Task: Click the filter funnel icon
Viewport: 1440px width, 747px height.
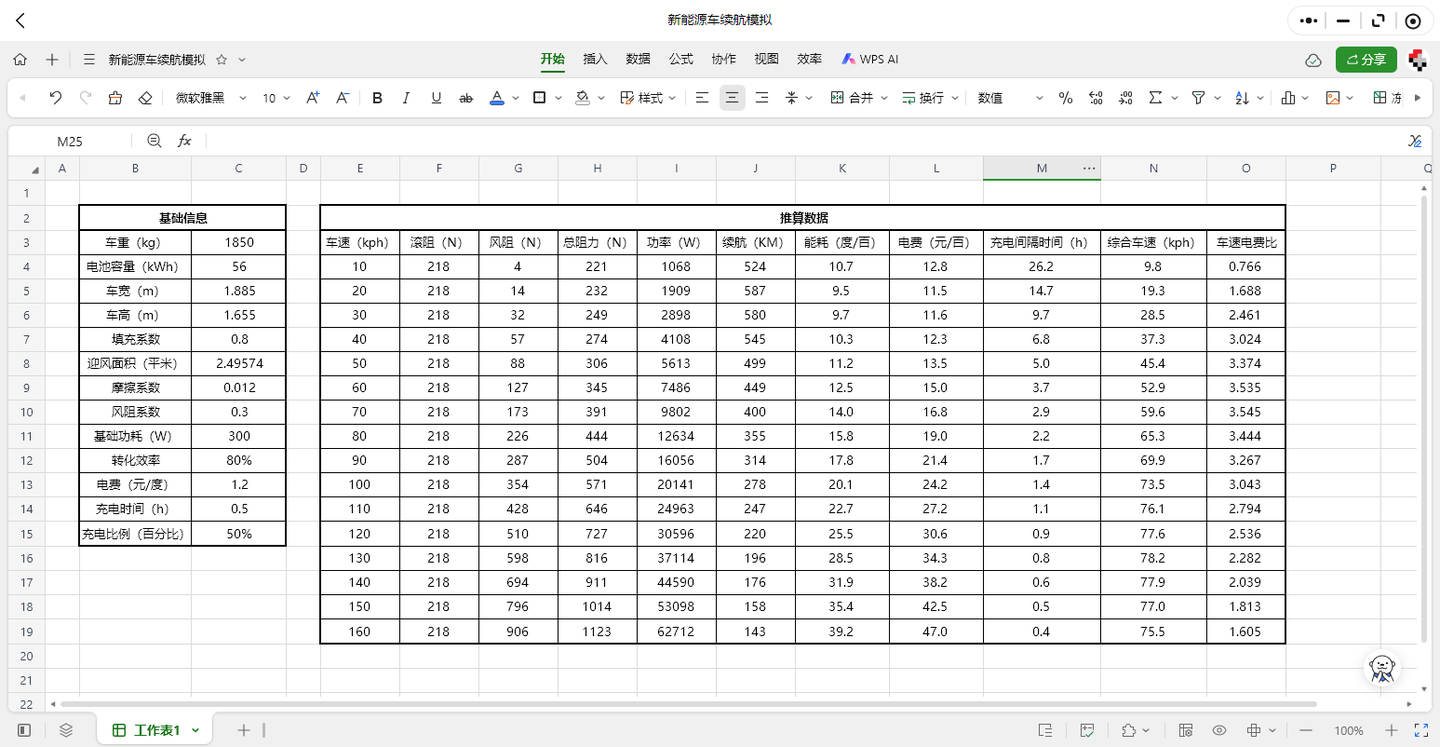Action: 1198,98
